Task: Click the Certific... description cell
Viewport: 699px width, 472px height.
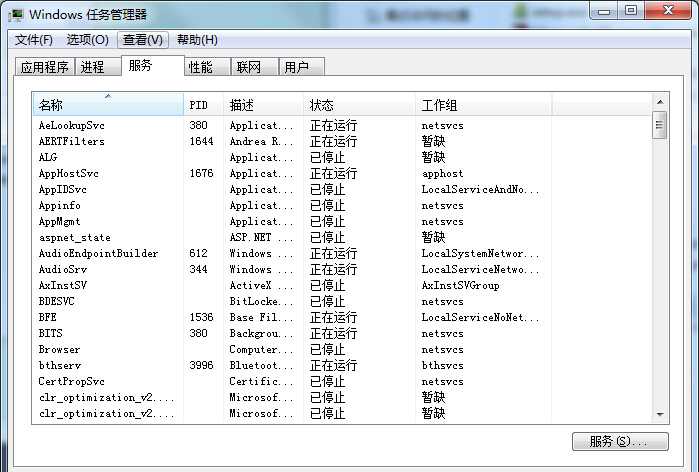Action: pyautogui.click(x=262, y=382)
